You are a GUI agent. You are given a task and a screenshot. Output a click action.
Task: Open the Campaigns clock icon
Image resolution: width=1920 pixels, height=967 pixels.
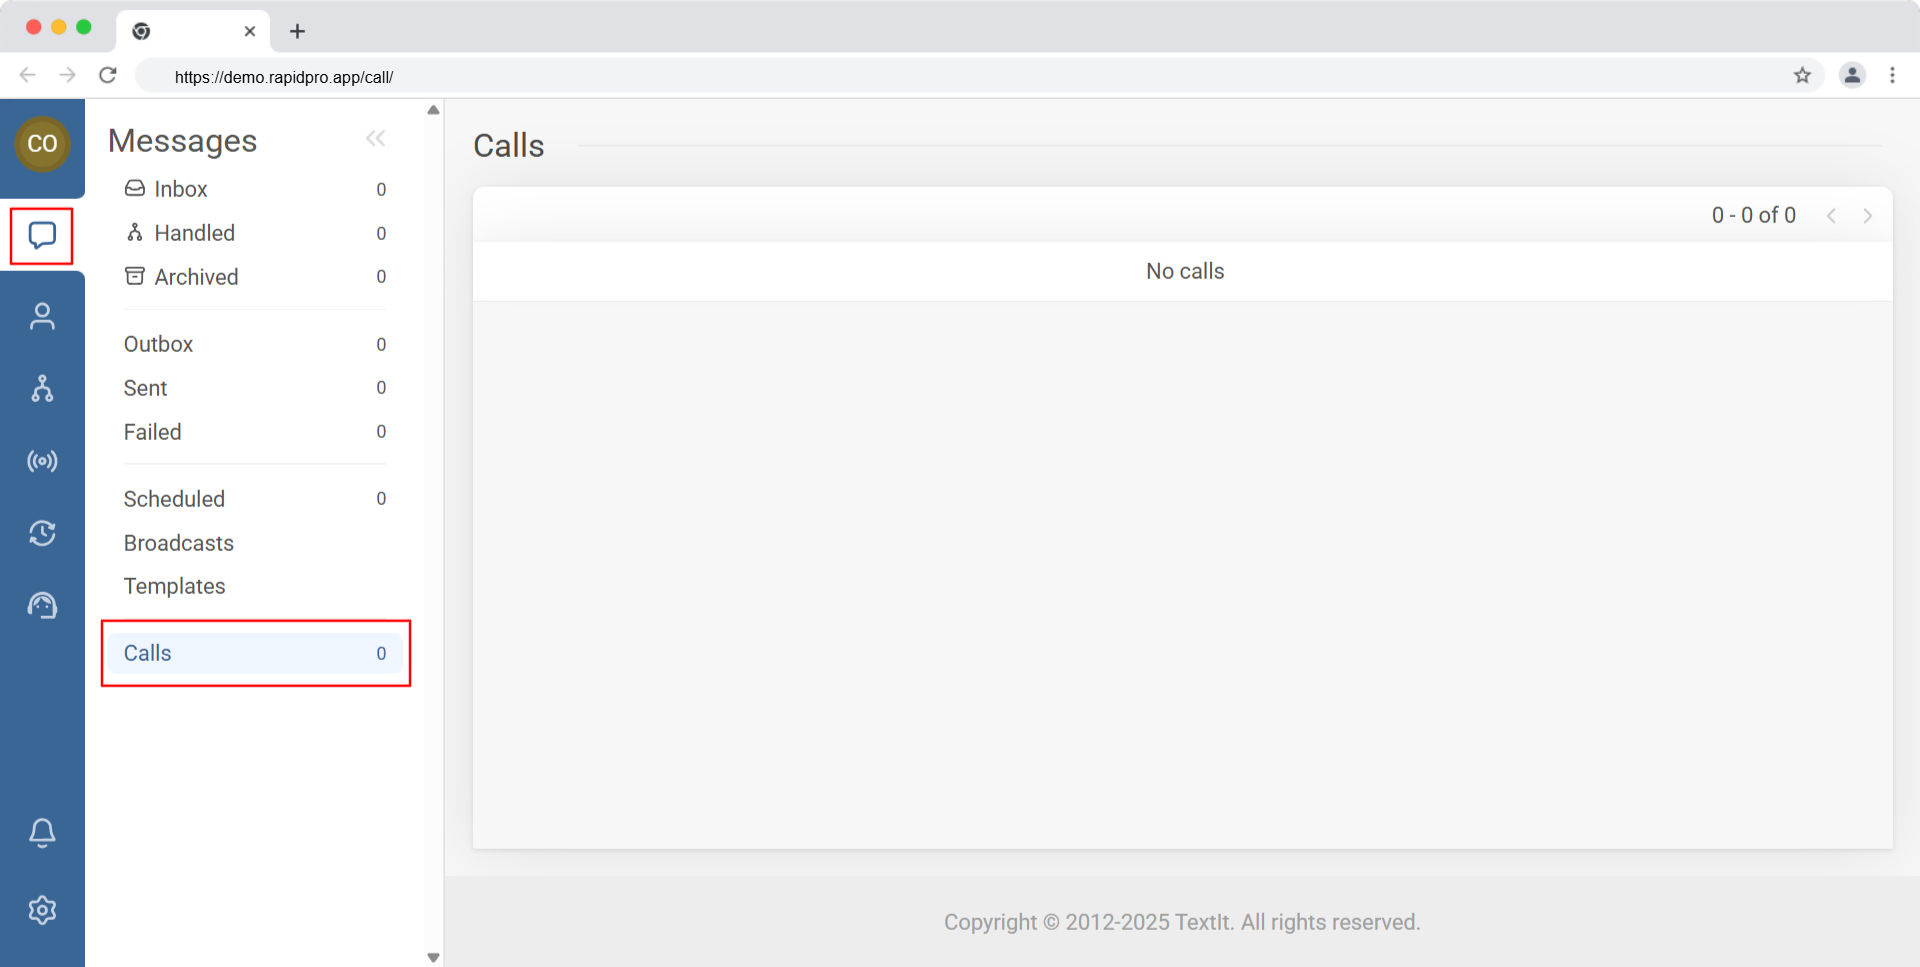[42, 533]
